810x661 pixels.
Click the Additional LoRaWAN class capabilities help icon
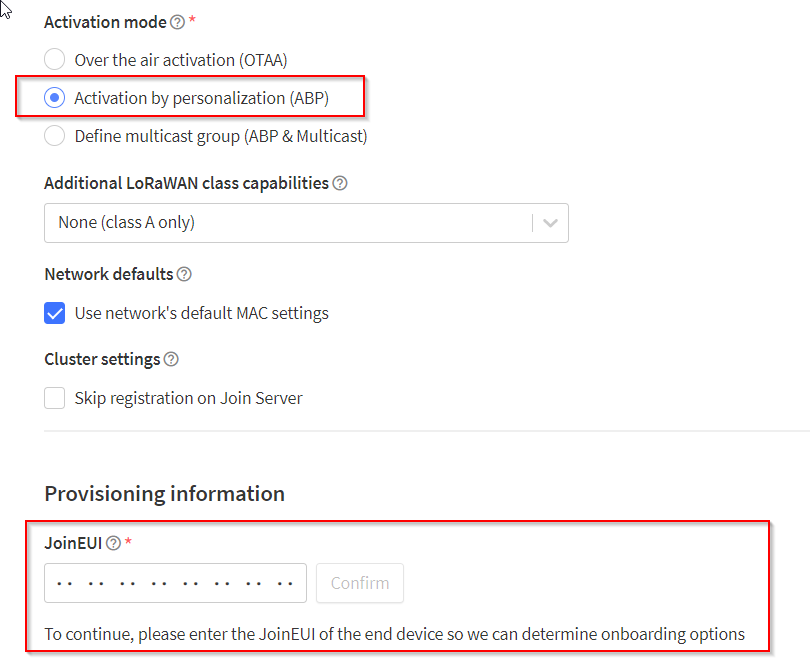click(x=340, y=183)
